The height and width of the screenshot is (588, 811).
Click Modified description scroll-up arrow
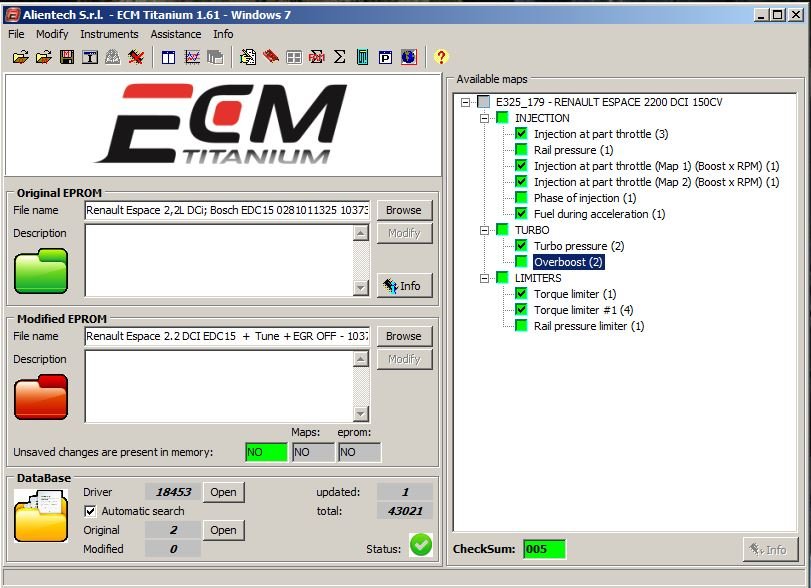pyautogui.click(x=361, y=359)
